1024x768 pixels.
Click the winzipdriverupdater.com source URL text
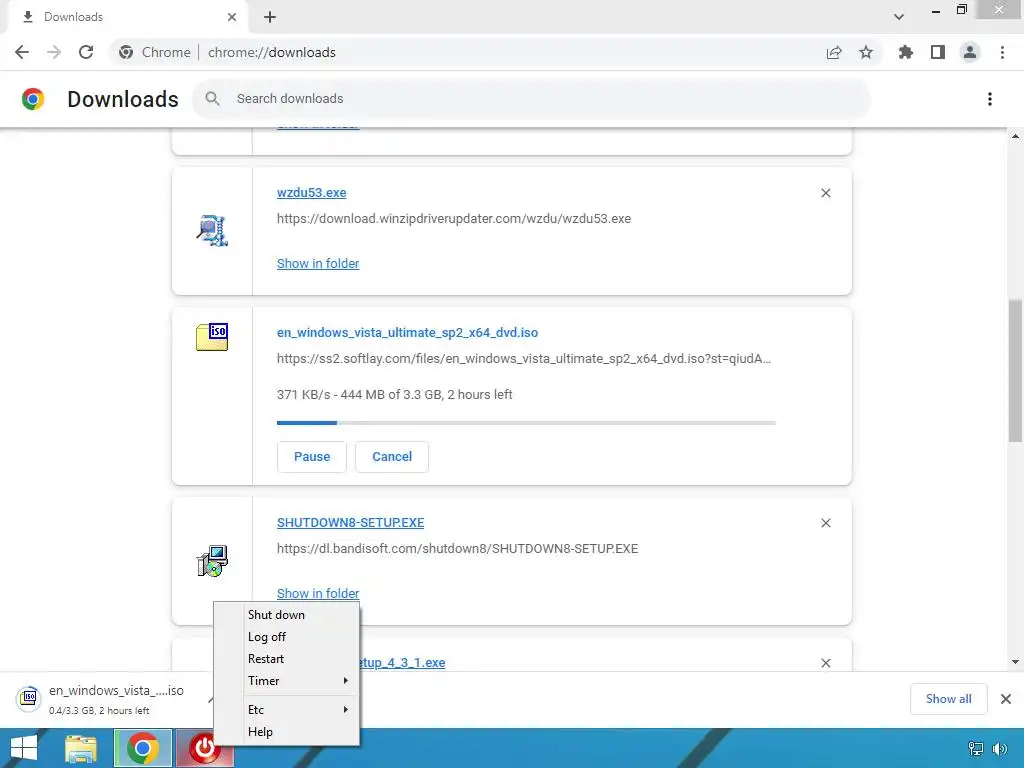(454, 219)
